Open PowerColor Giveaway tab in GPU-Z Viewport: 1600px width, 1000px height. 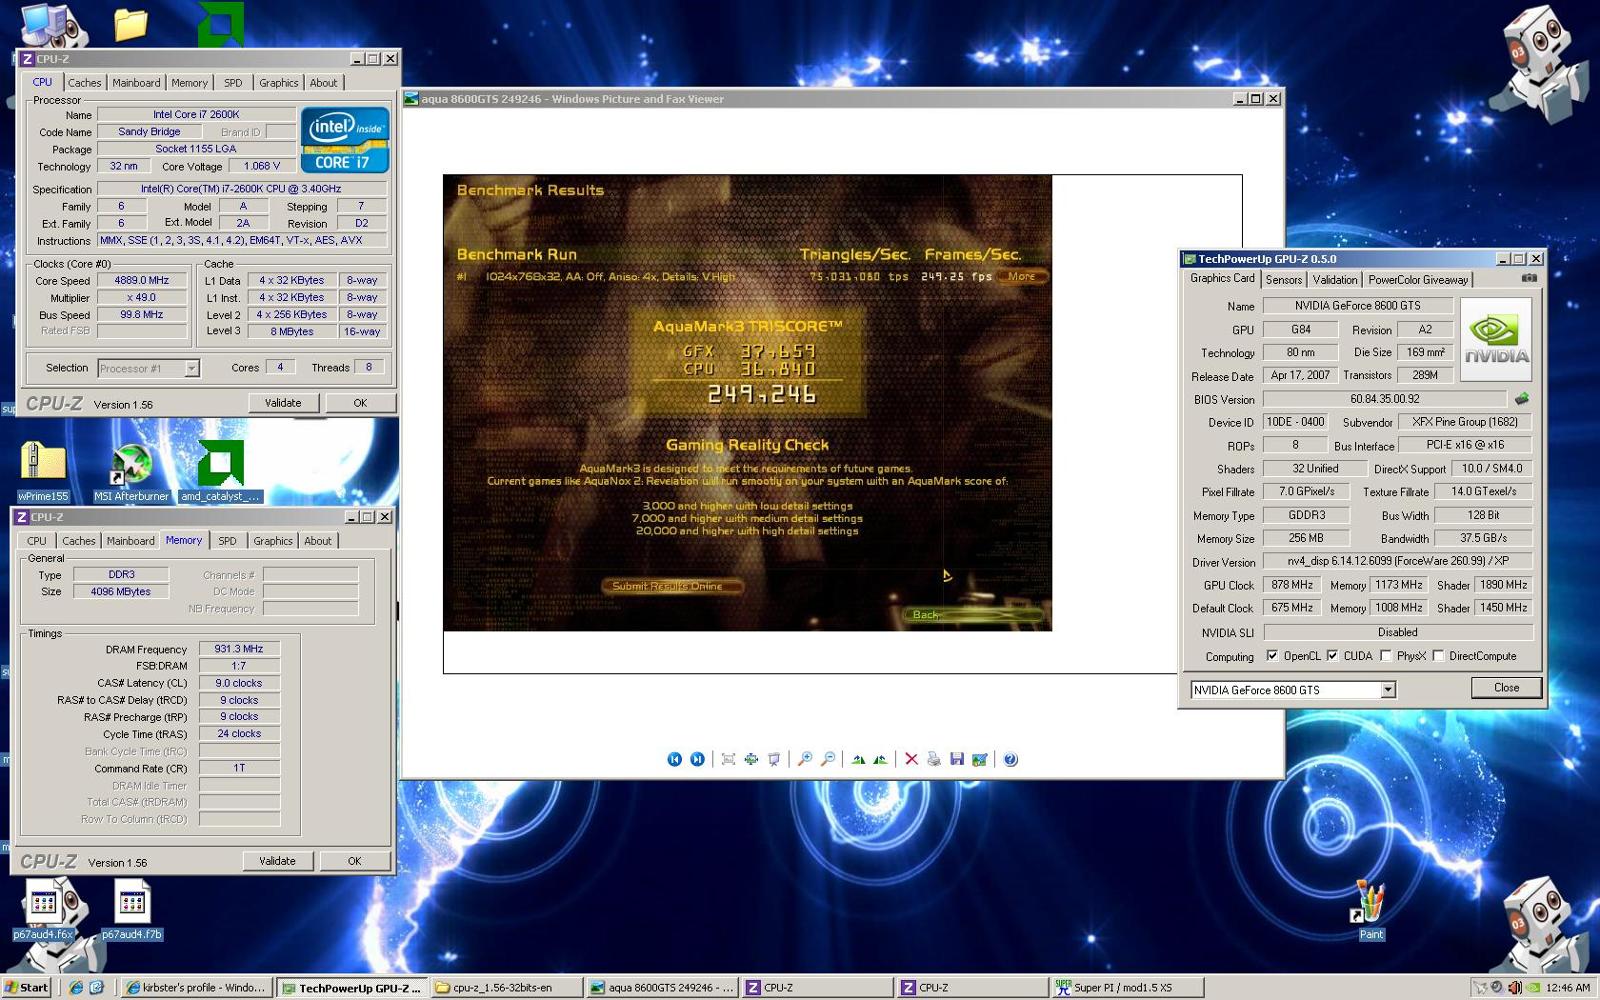click(1418, 280)
